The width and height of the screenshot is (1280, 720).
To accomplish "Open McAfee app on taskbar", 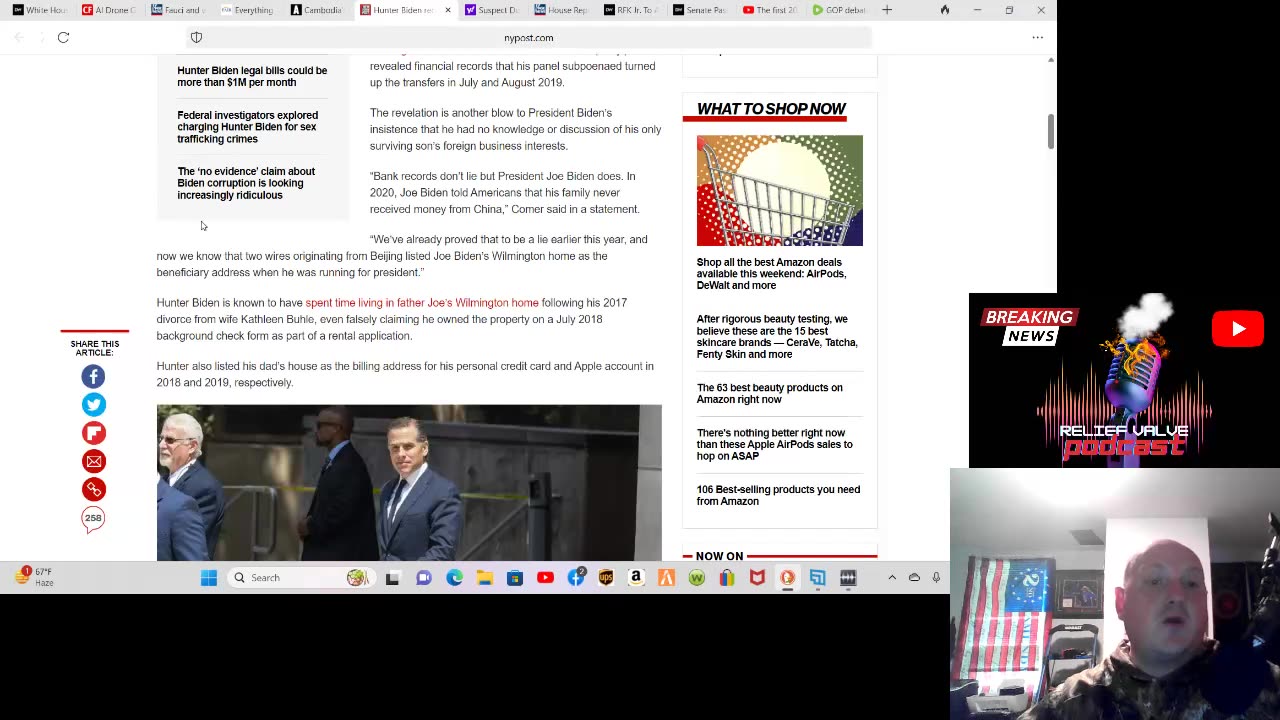I will (757, 577).
